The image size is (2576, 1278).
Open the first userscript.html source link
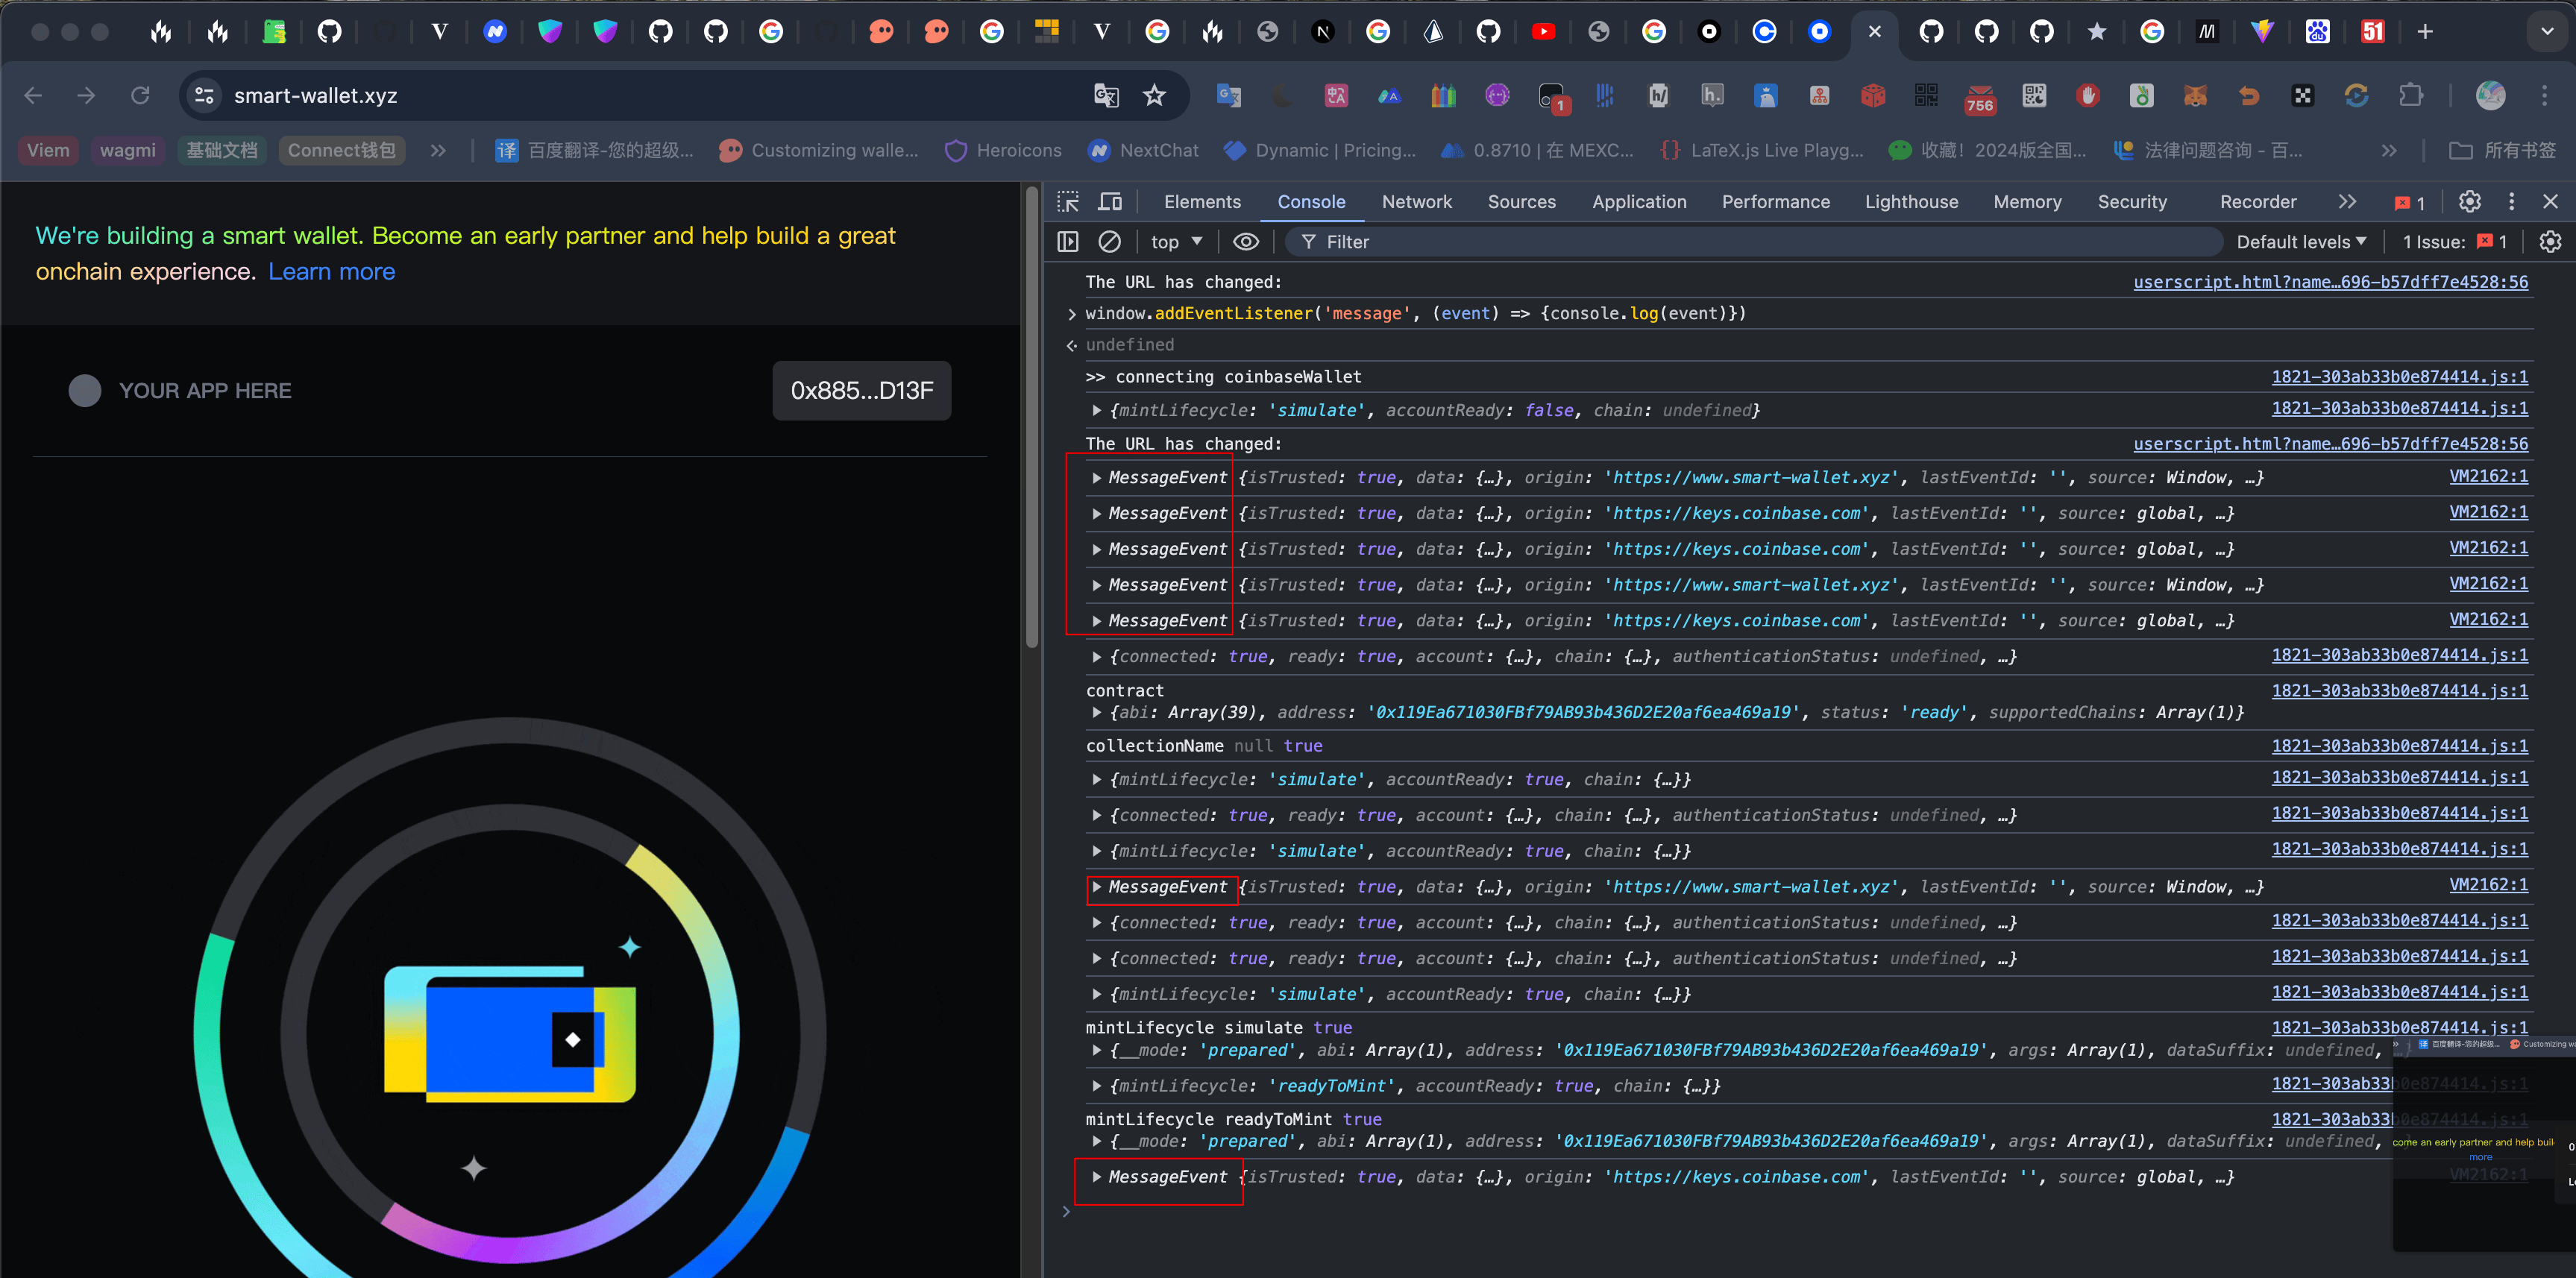click(x=2330, y=282)
